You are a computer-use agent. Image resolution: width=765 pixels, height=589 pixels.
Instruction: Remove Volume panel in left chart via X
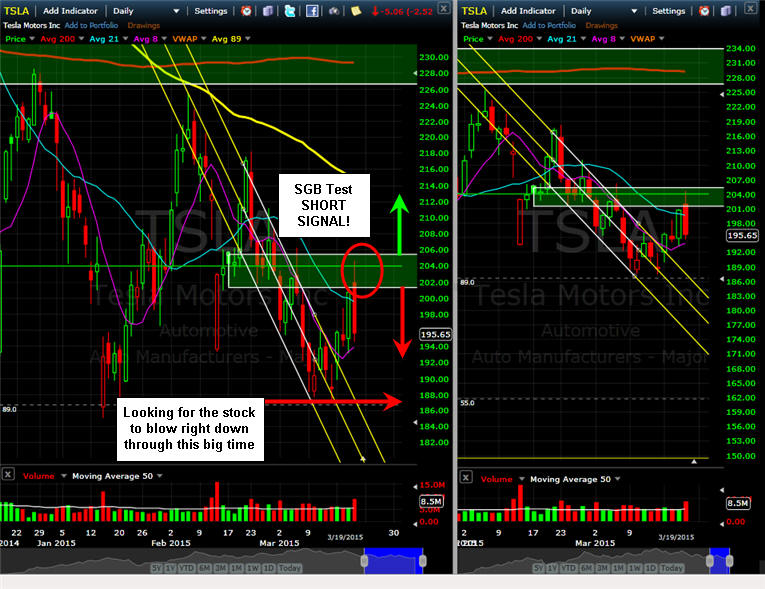8,474
